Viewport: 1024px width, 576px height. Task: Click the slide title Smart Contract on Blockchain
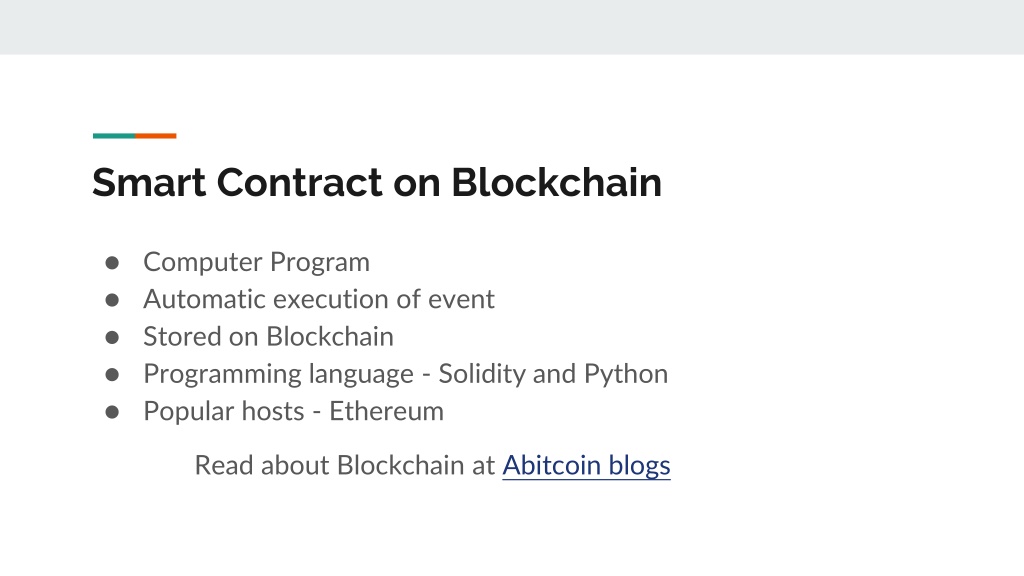point(377,182)
